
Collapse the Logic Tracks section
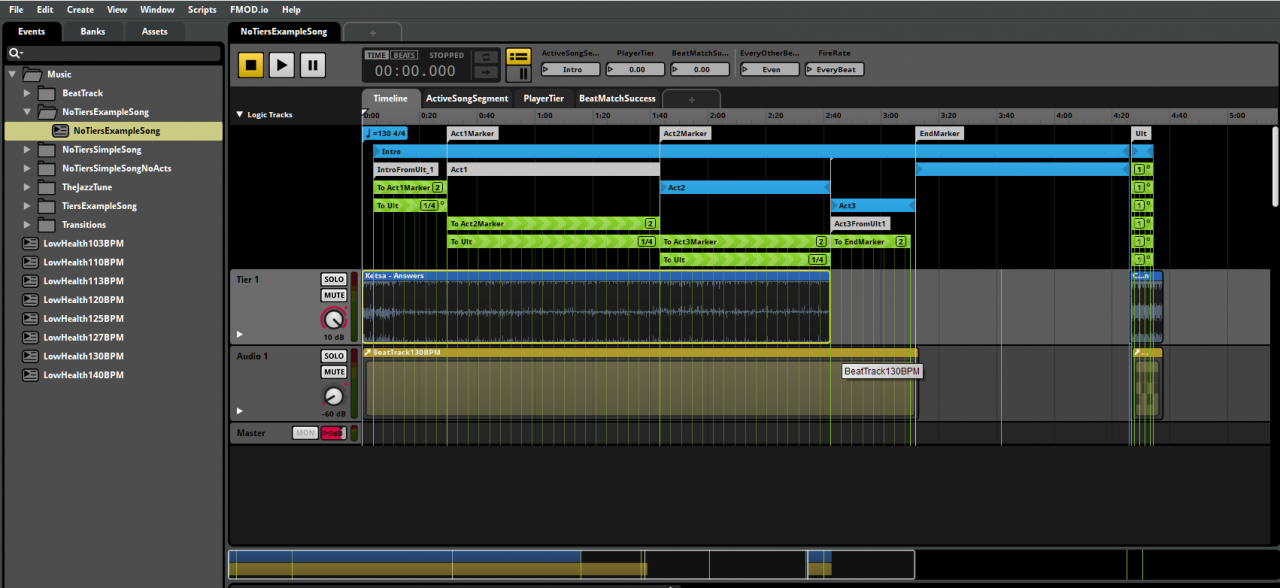coord(239,115)
